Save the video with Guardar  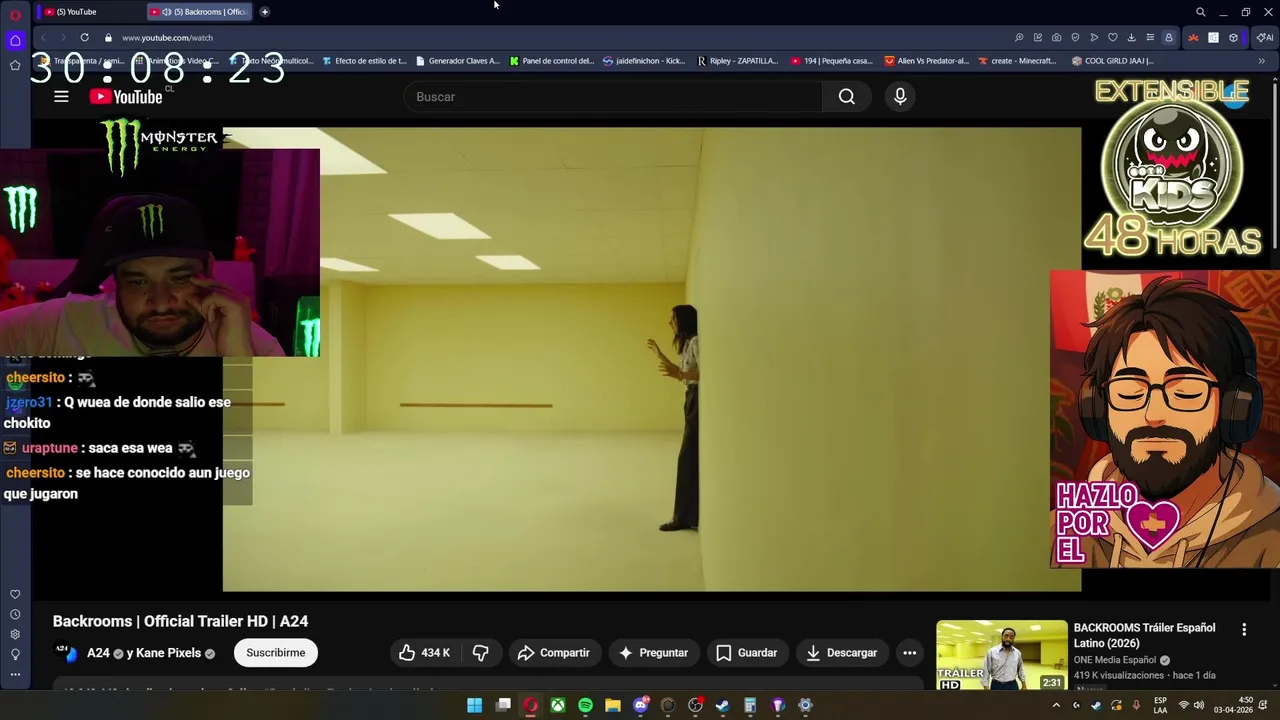(x=747, y=653)
